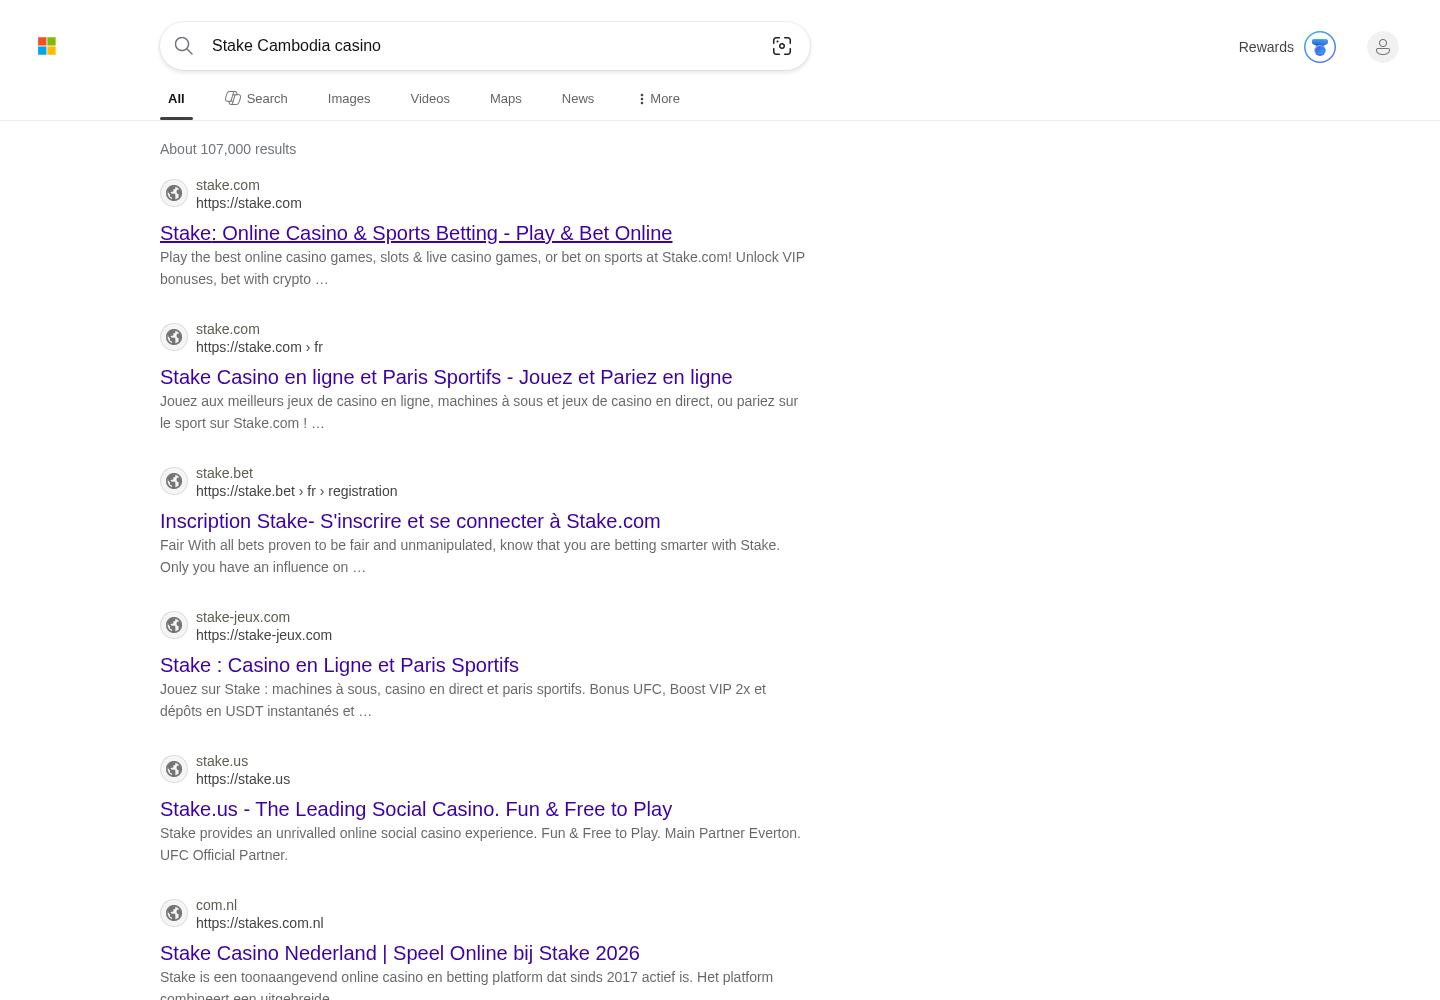Screen dimensions: 1440x1000
Task: Click the magnifying glass search icon
Action: (x=184, y=46)
